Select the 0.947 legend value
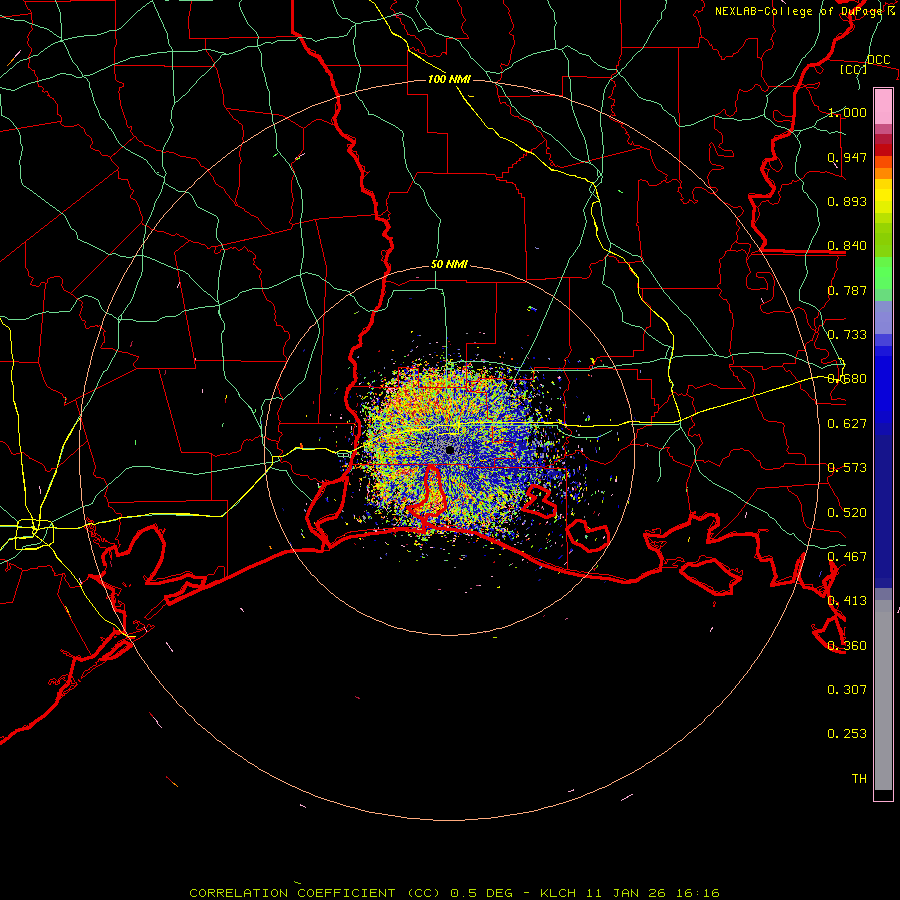Image resolution: width=900 pixels, height=900 pixels. pos(847,157)
